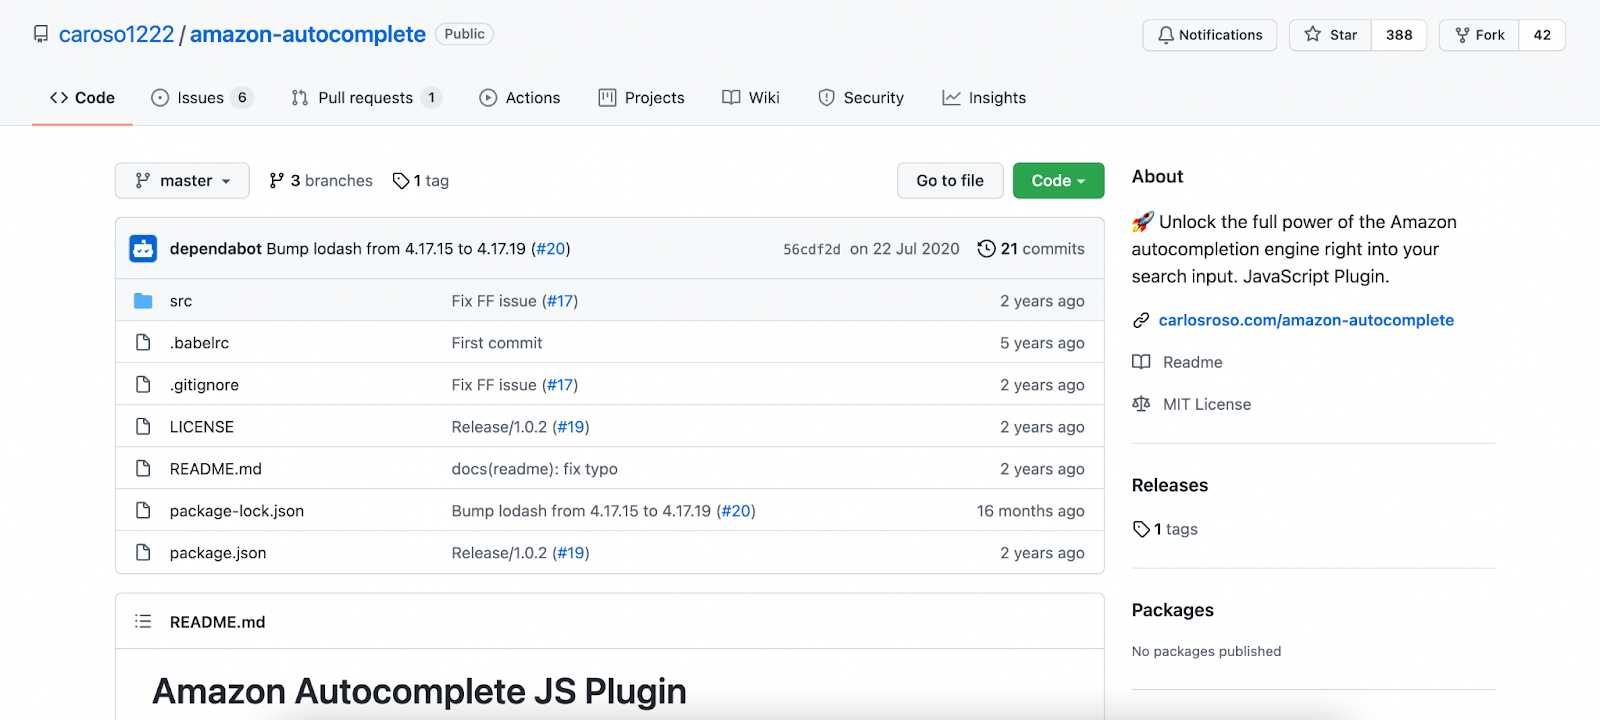Open the .gitignore file
This screenshot has height=720, width=1600.
tap(204, 385)
